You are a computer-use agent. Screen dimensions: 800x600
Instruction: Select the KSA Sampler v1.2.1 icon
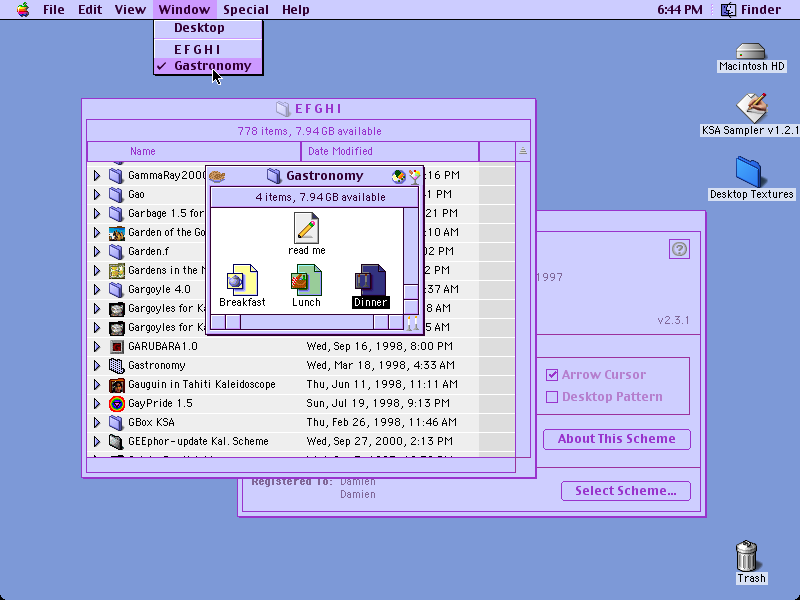[x=751, y=108]
